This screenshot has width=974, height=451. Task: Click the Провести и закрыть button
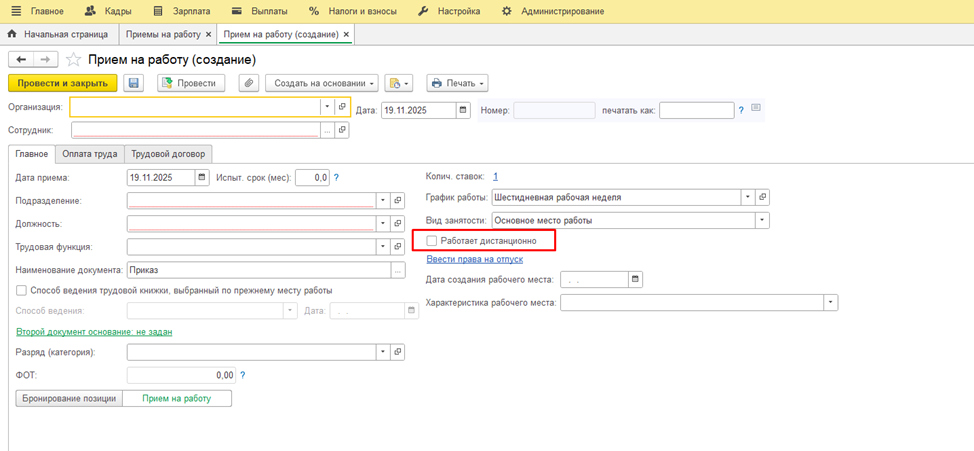[x=63, y=83]
